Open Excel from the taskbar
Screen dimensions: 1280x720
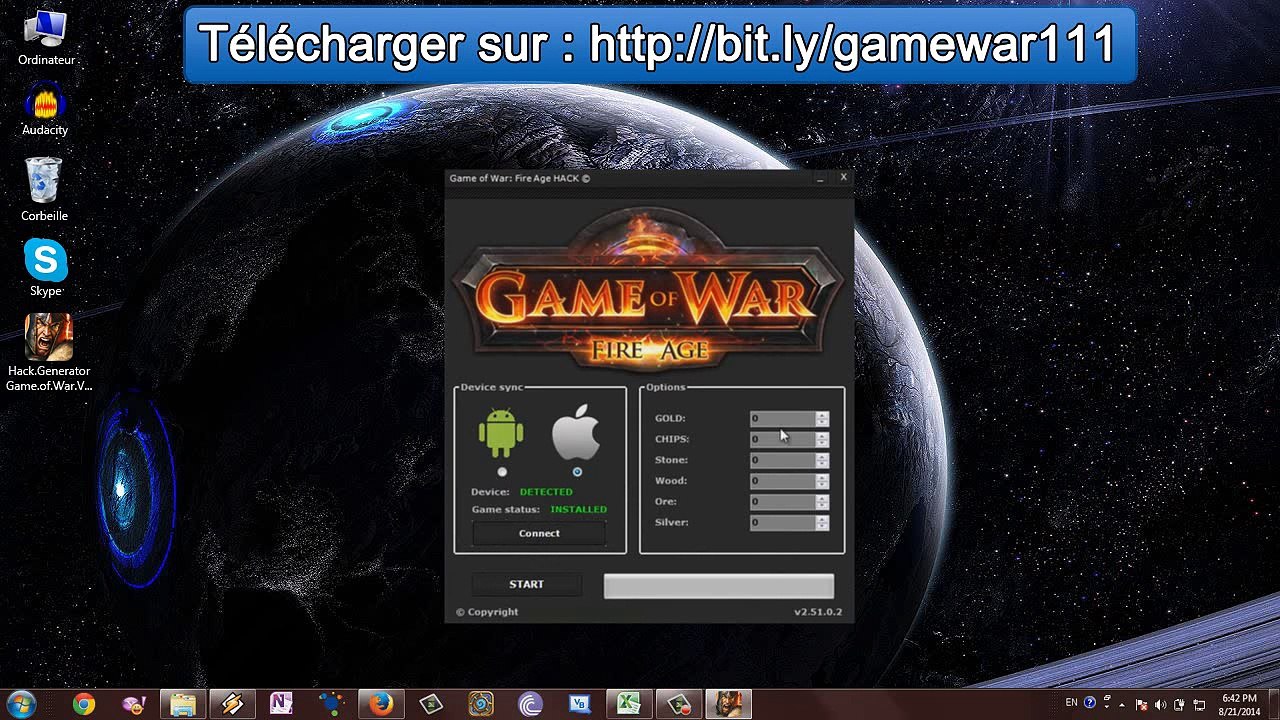point(629,704)
